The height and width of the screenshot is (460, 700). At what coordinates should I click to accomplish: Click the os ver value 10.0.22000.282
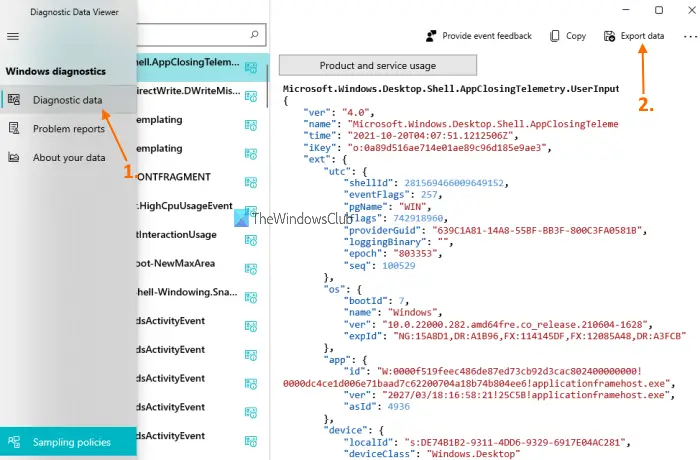(x=514, y=324)
